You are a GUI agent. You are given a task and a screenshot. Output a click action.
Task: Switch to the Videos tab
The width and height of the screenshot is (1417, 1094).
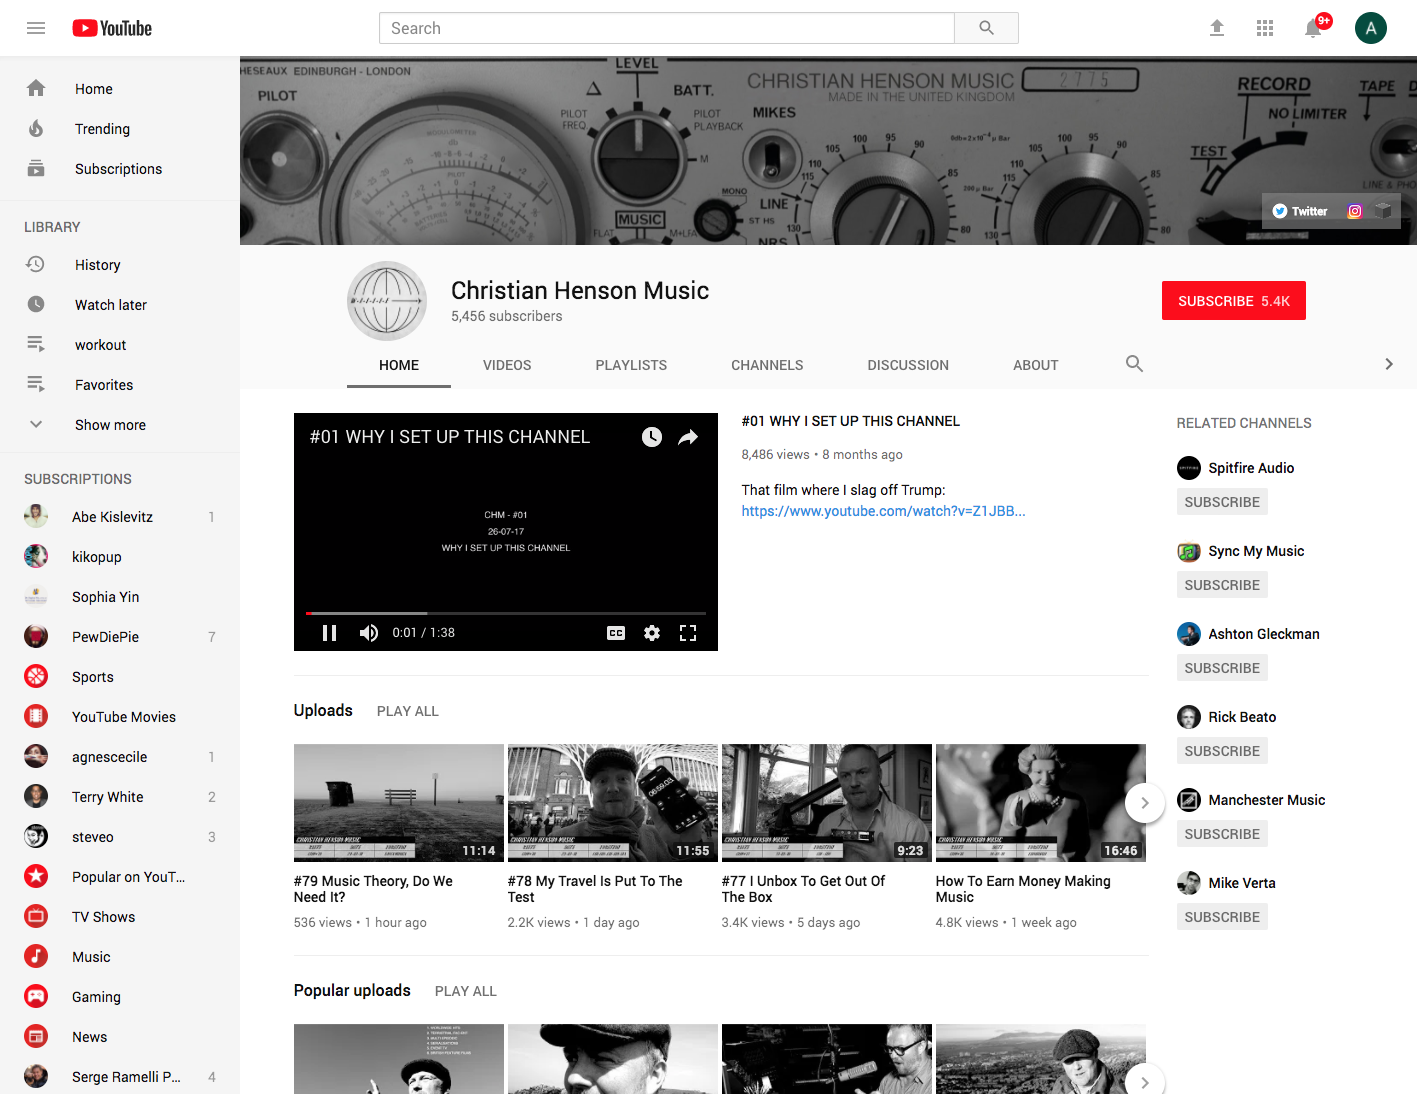[x=507, y=365]
